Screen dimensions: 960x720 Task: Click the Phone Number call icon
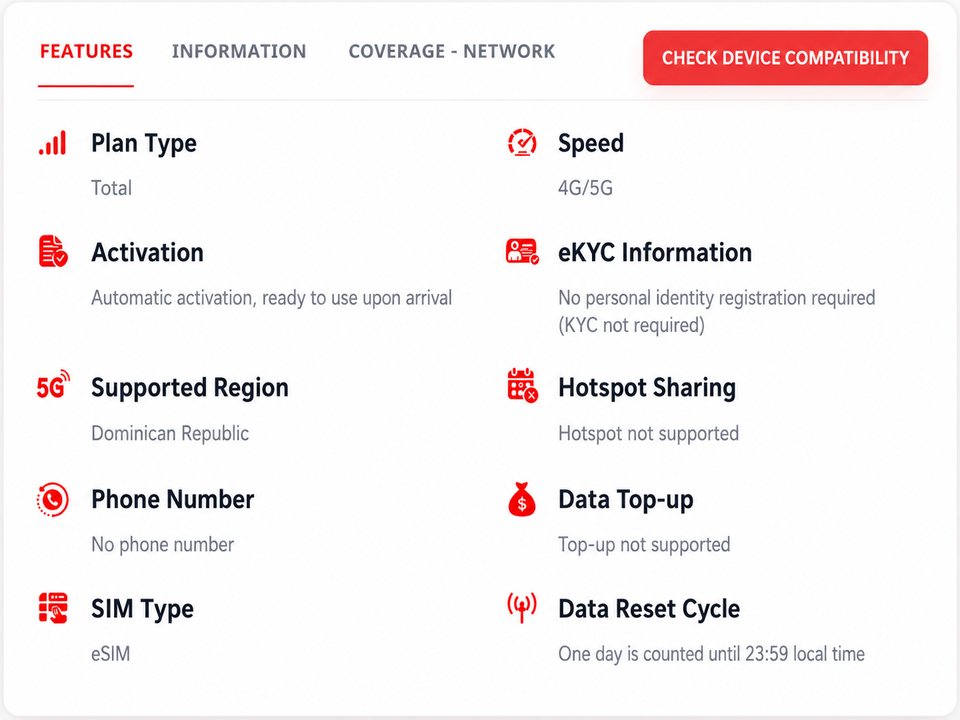[53, 500]
